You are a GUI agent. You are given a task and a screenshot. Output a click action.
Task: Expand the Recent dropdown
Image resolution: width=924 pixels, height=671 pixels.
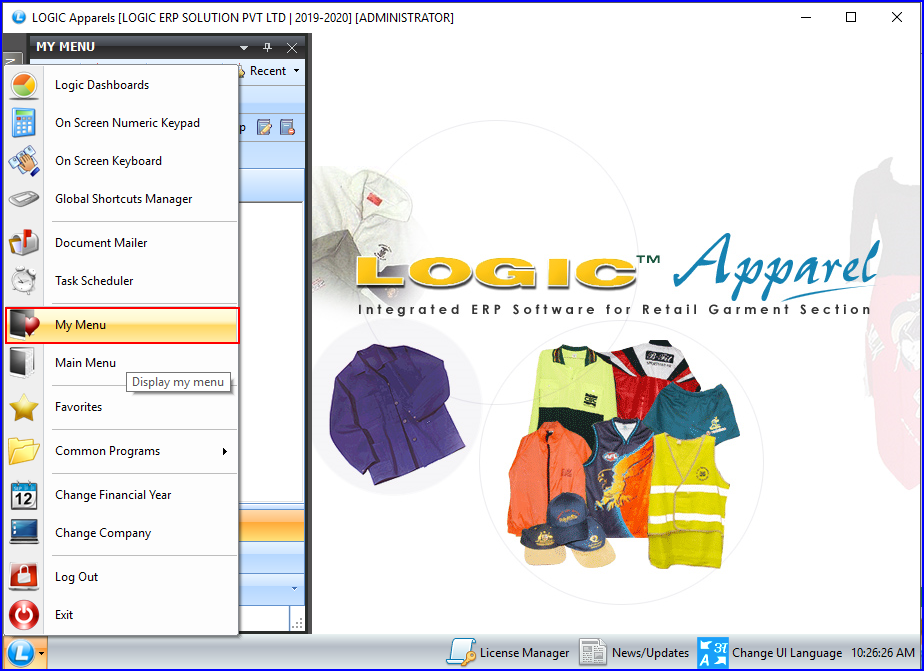tap(296, 71)
